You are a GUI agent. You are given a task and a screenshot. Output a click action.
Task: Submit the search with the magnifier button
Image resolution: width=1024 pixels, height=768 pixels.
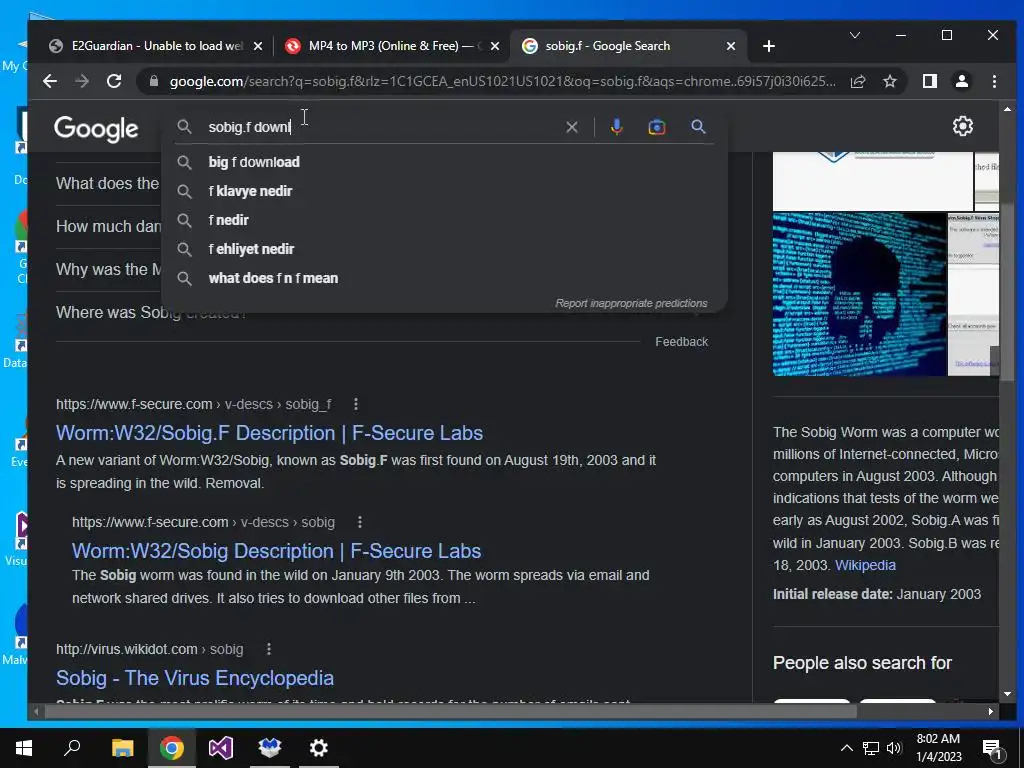(x=698, y=127)
